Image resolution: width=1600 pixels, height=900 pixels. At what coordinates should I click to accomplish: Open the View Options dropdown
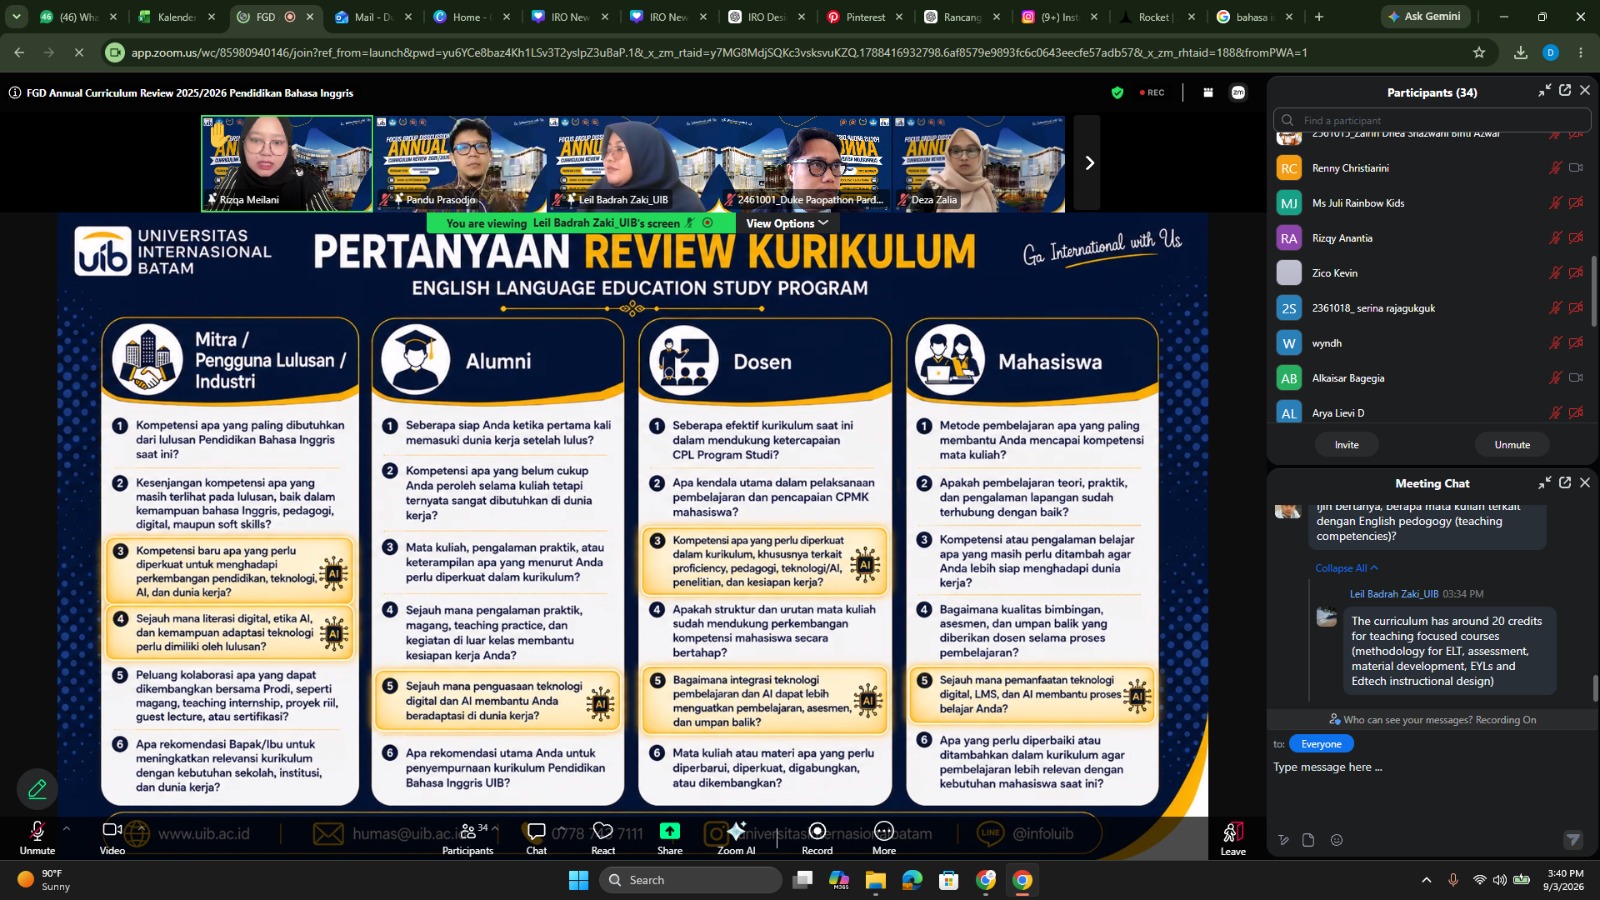[787, 223]
